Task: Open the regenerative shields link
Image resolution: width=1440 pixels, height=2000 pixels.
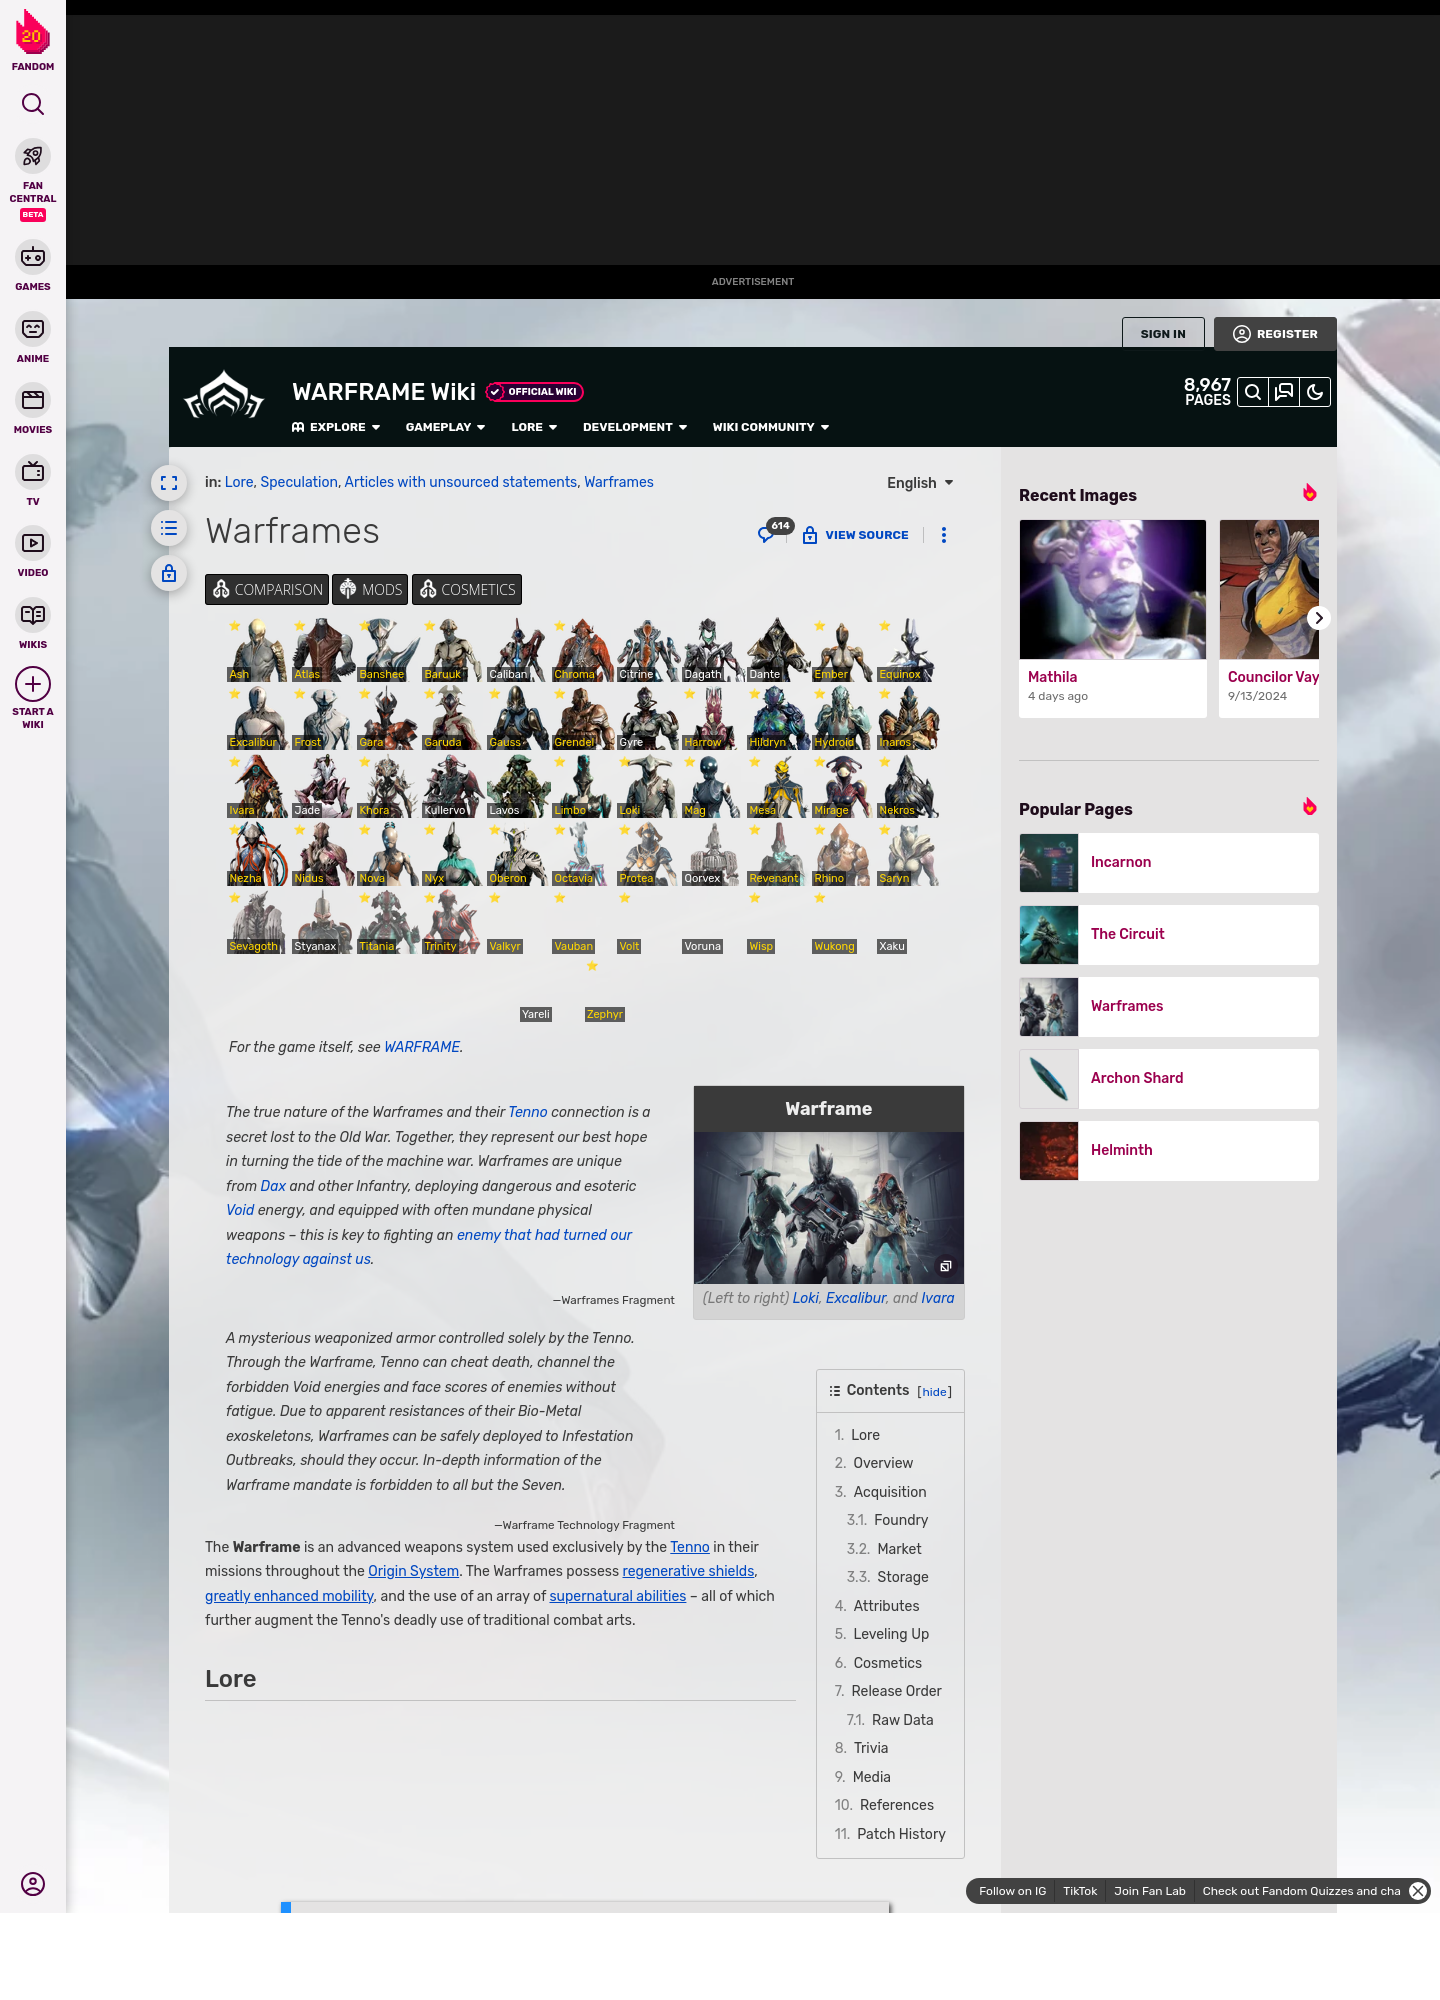Action: [x=688, y=1571]
